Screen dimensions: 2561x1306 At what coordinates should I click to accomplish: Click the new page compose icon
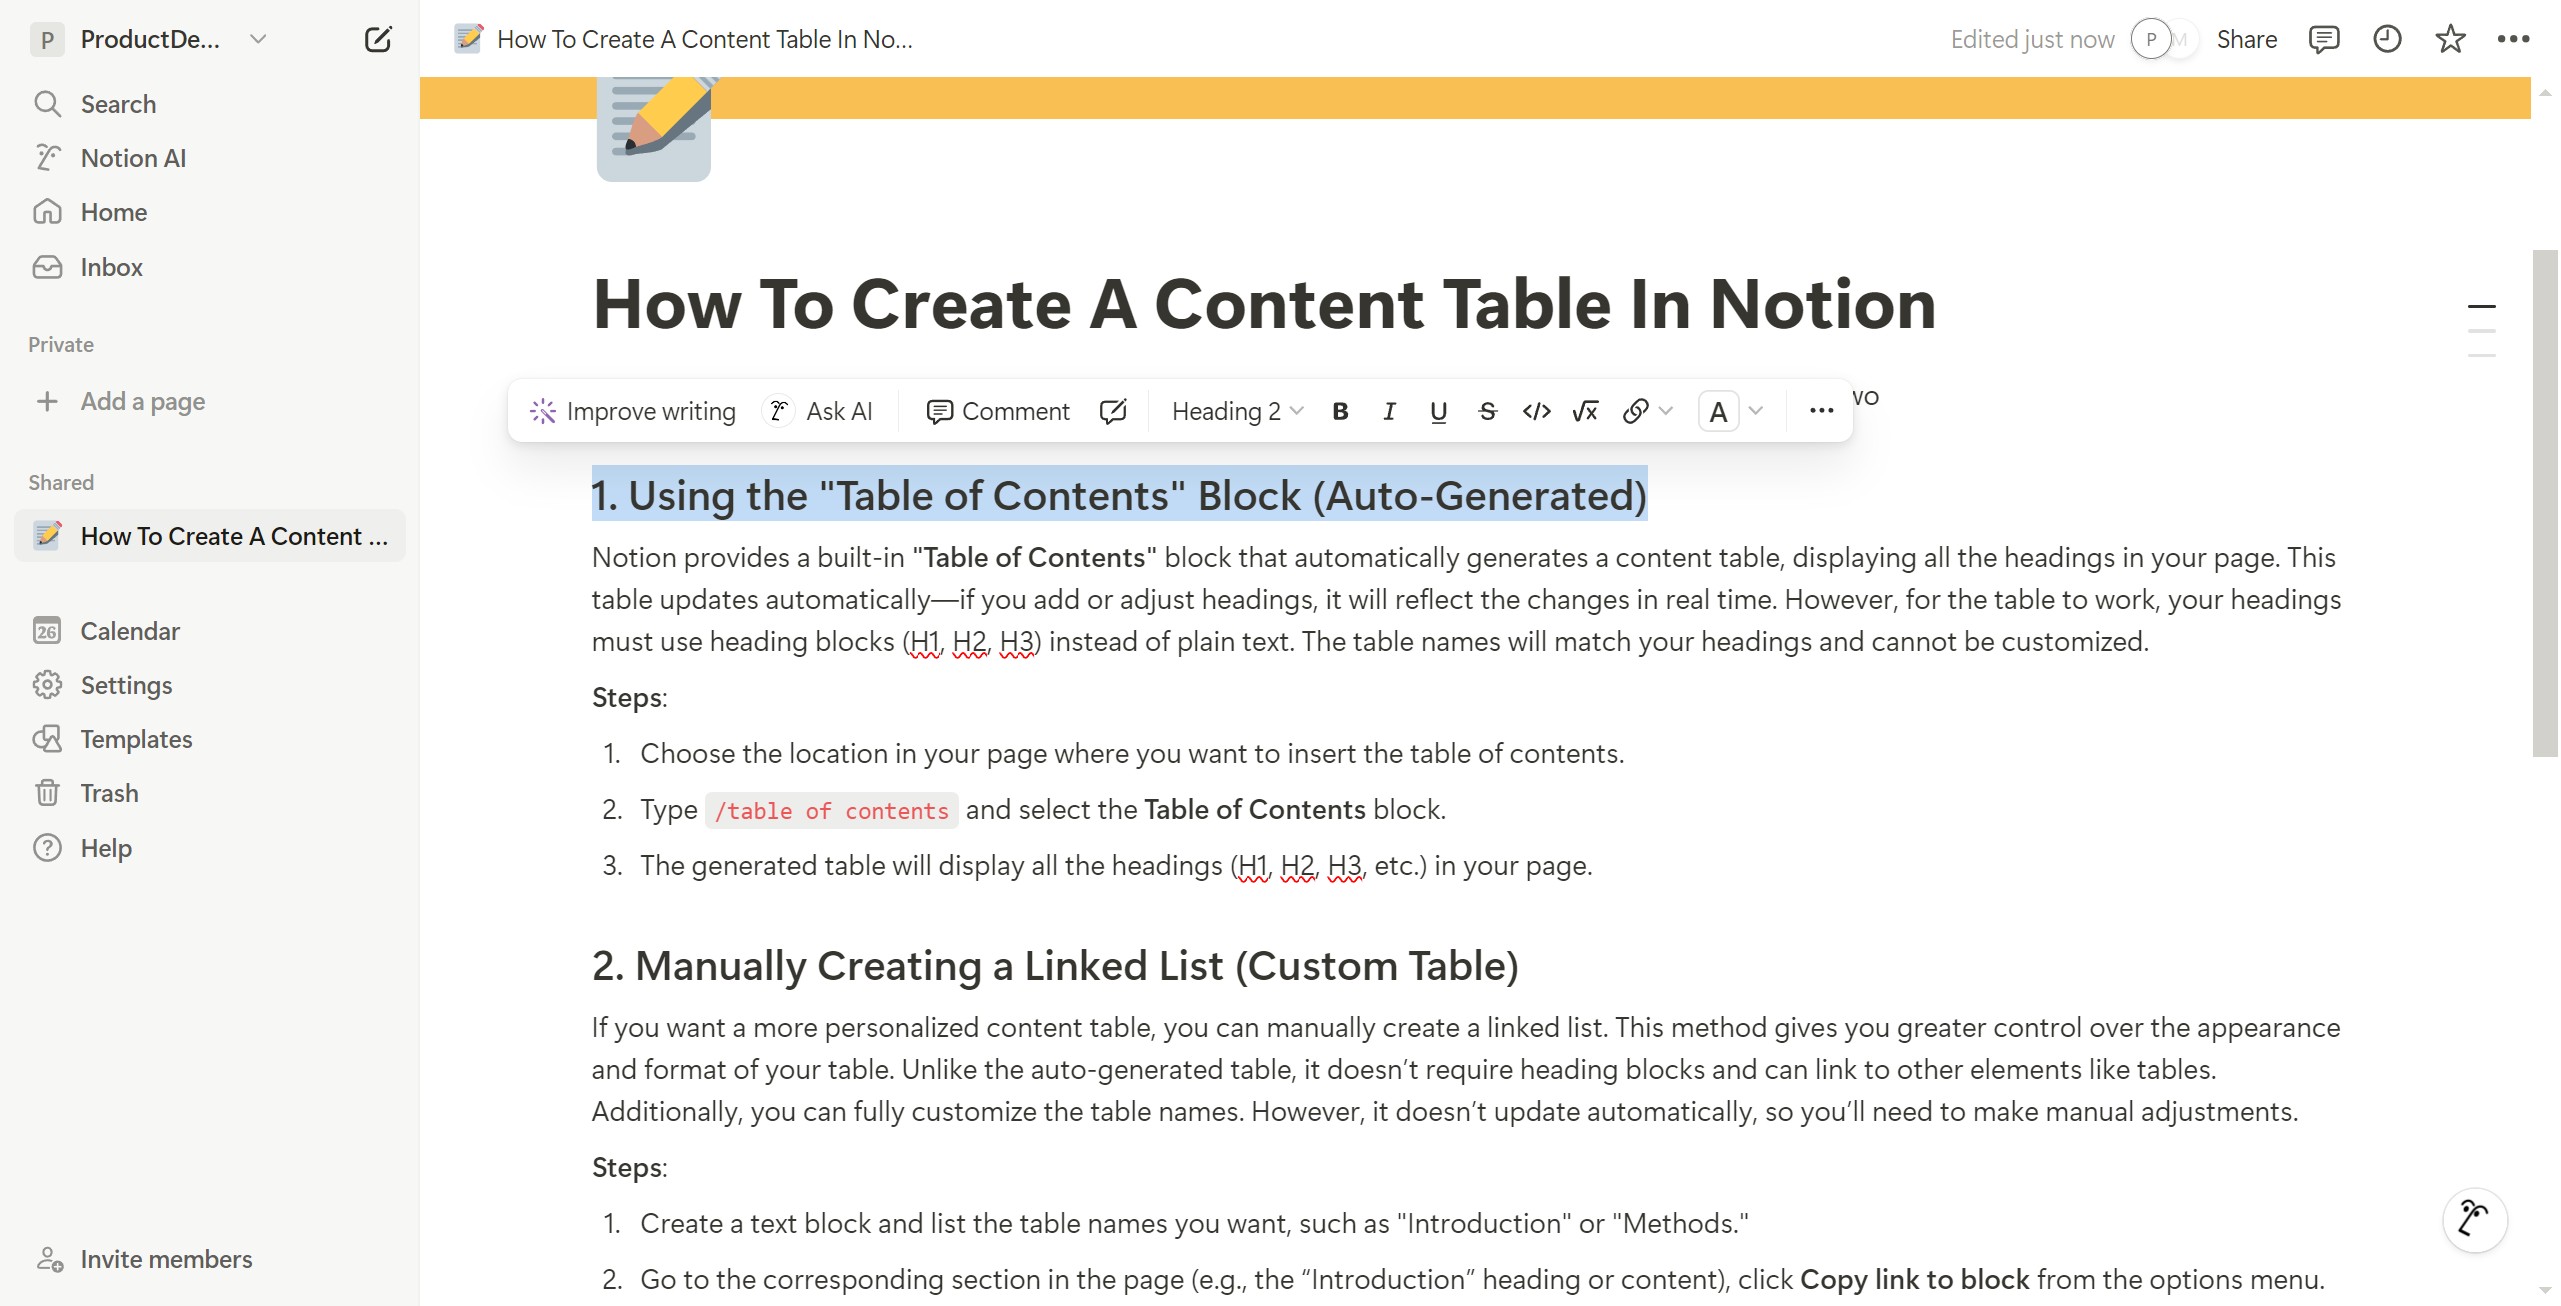378,40
